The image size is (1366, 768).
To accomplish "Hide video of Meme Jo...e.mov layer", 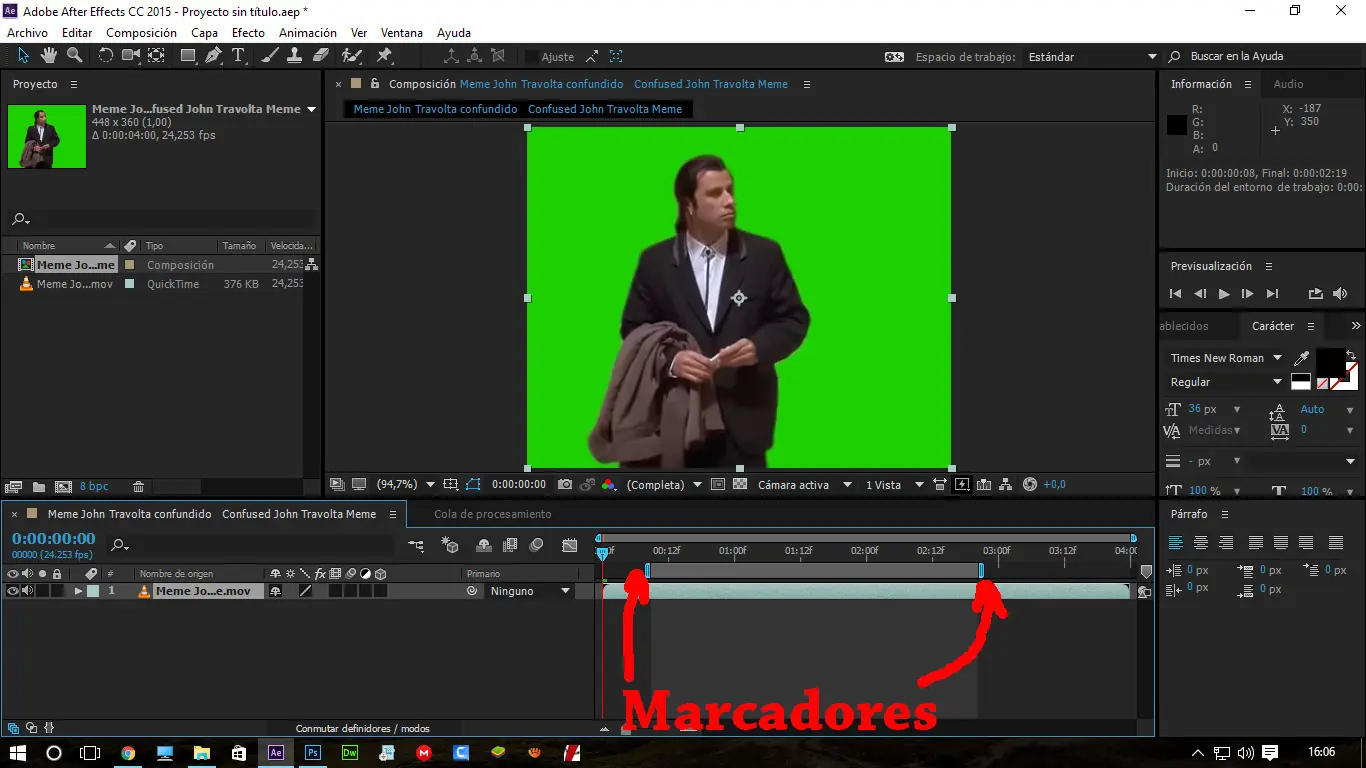I will [13, 591].
